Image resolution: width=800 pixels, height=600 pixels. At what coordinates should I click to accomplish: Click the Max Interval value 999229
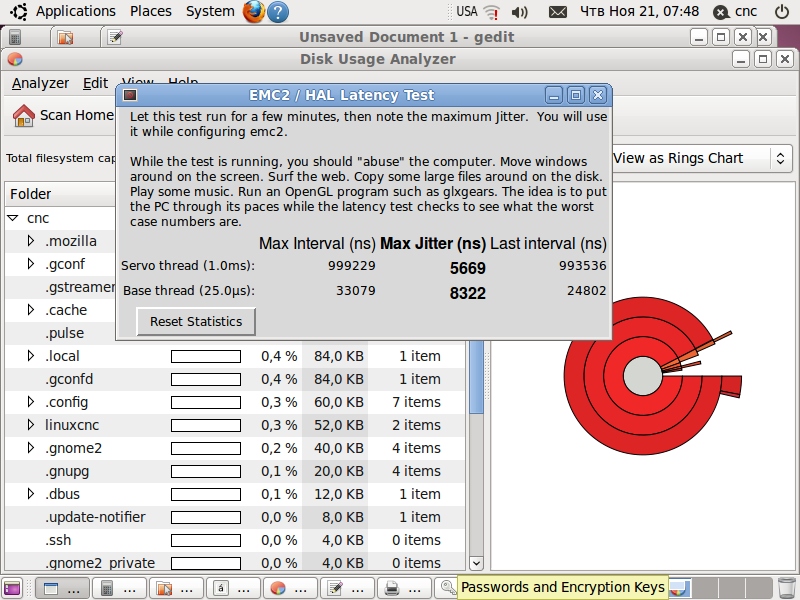pyautogui.click(x=352, y=266)
